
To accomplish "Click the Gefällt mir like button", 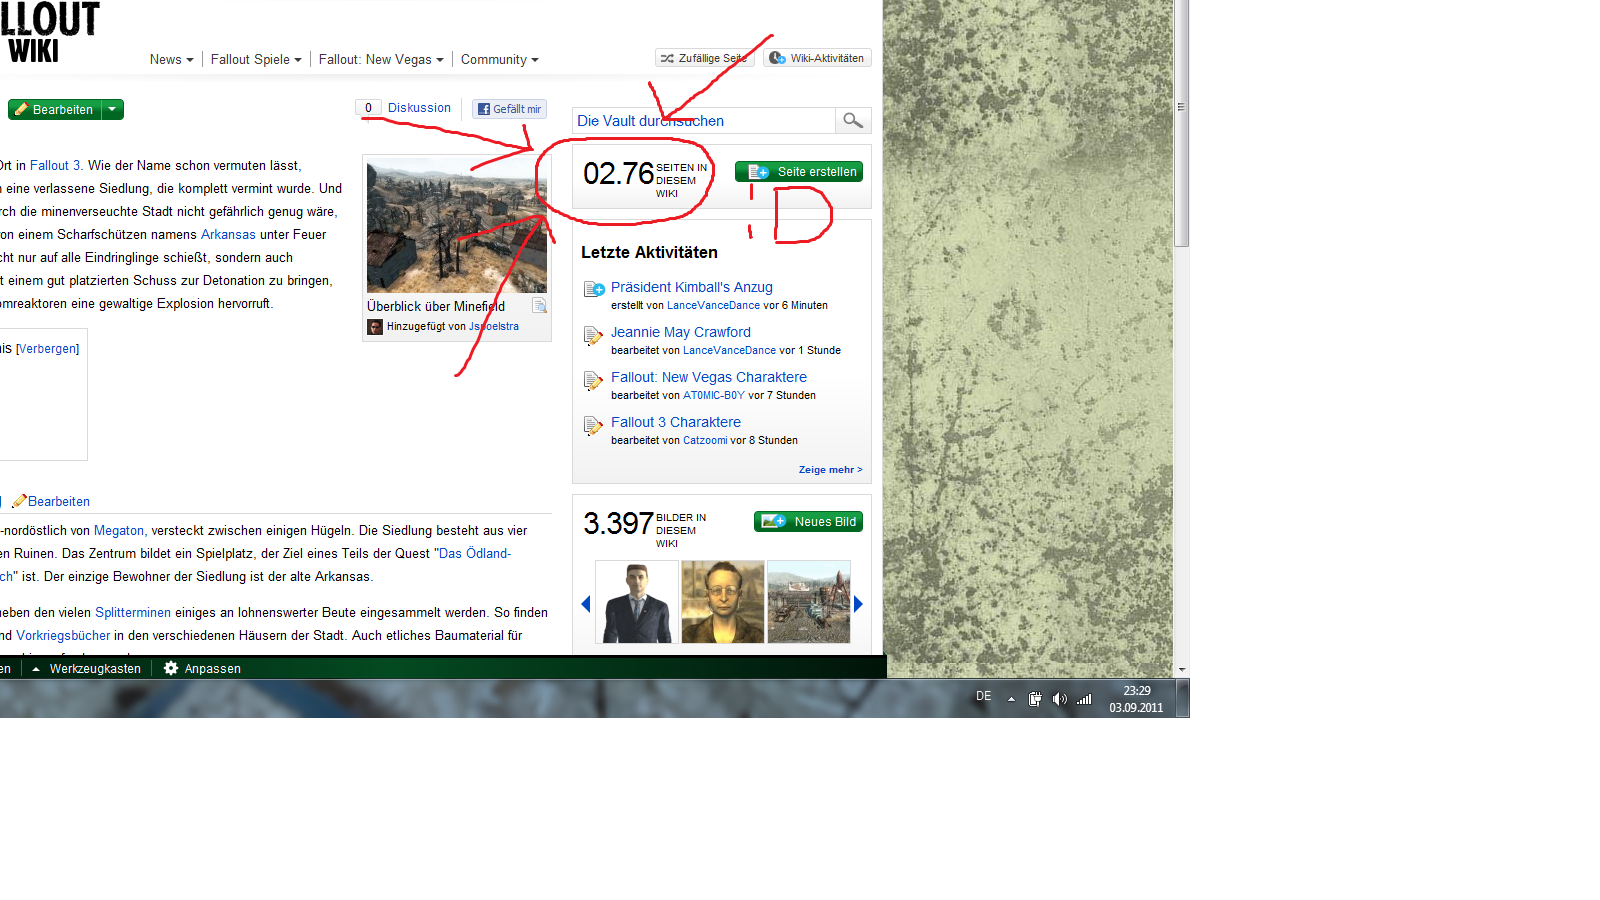I will click(x=509, y=109).
